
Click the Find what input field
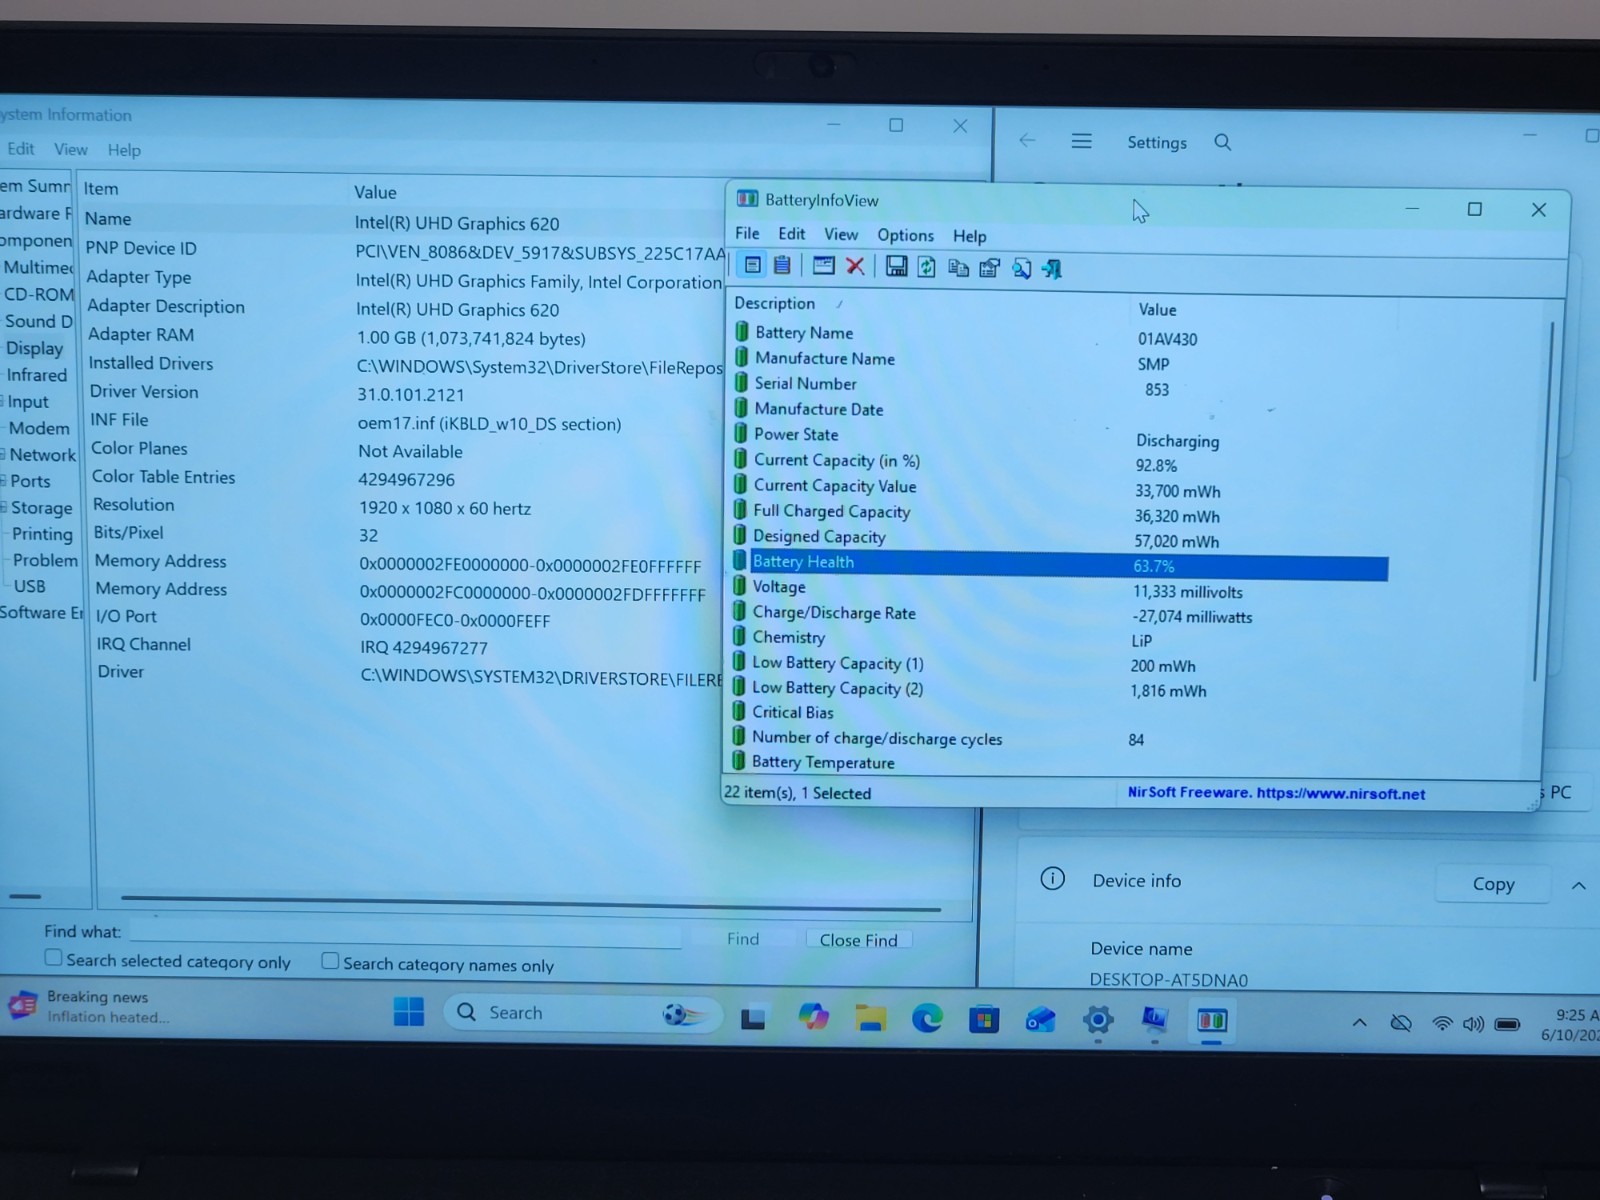[405, 933]
